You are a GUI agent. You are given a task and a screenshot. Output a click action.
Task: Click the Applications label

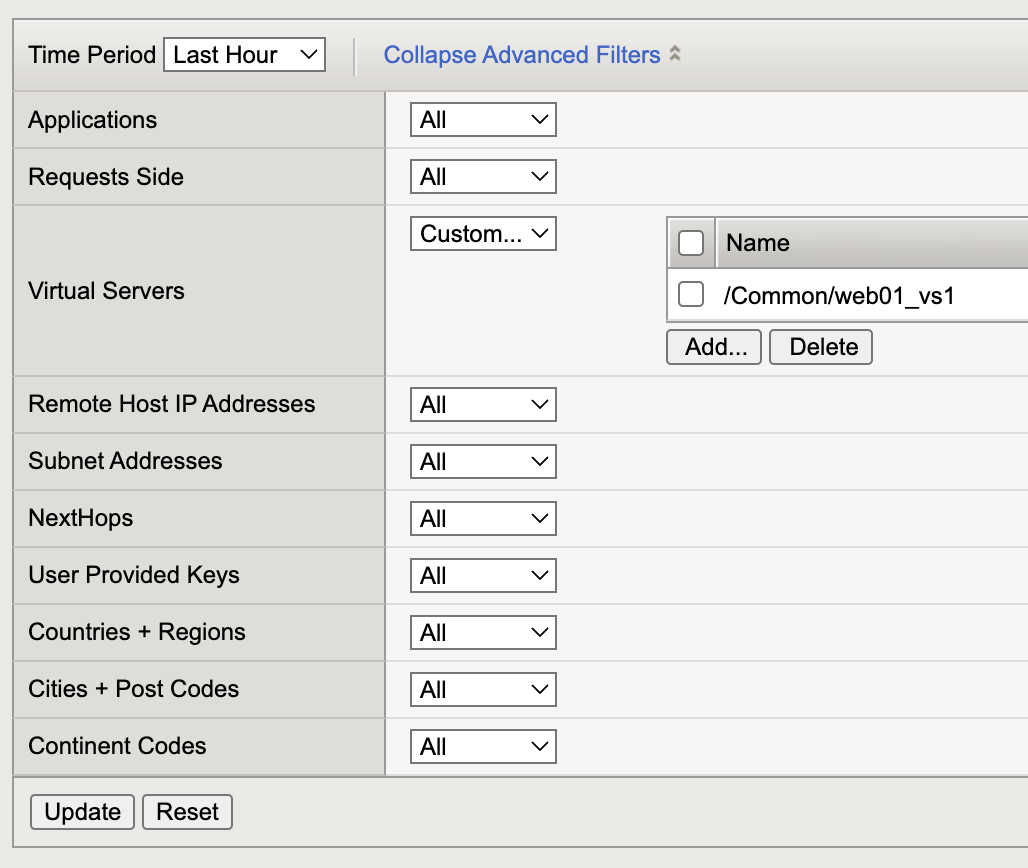pyautogui.click(x=92, y=121)
